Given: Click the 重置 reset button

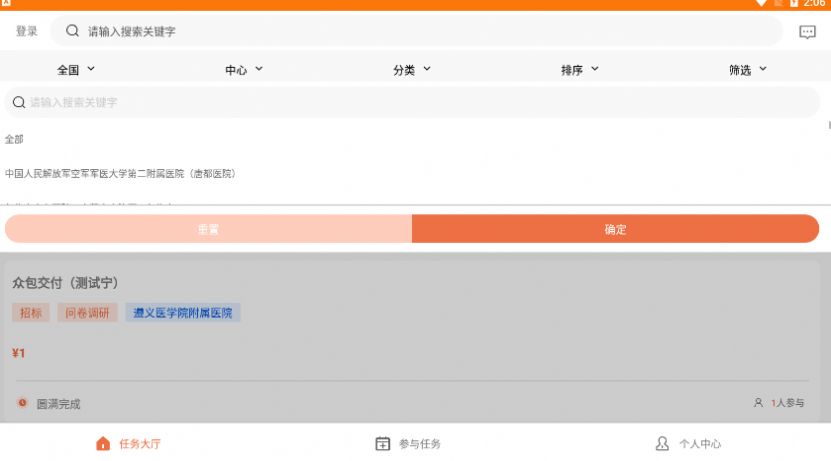Looking at the screenshot, I should pos(208,229).
